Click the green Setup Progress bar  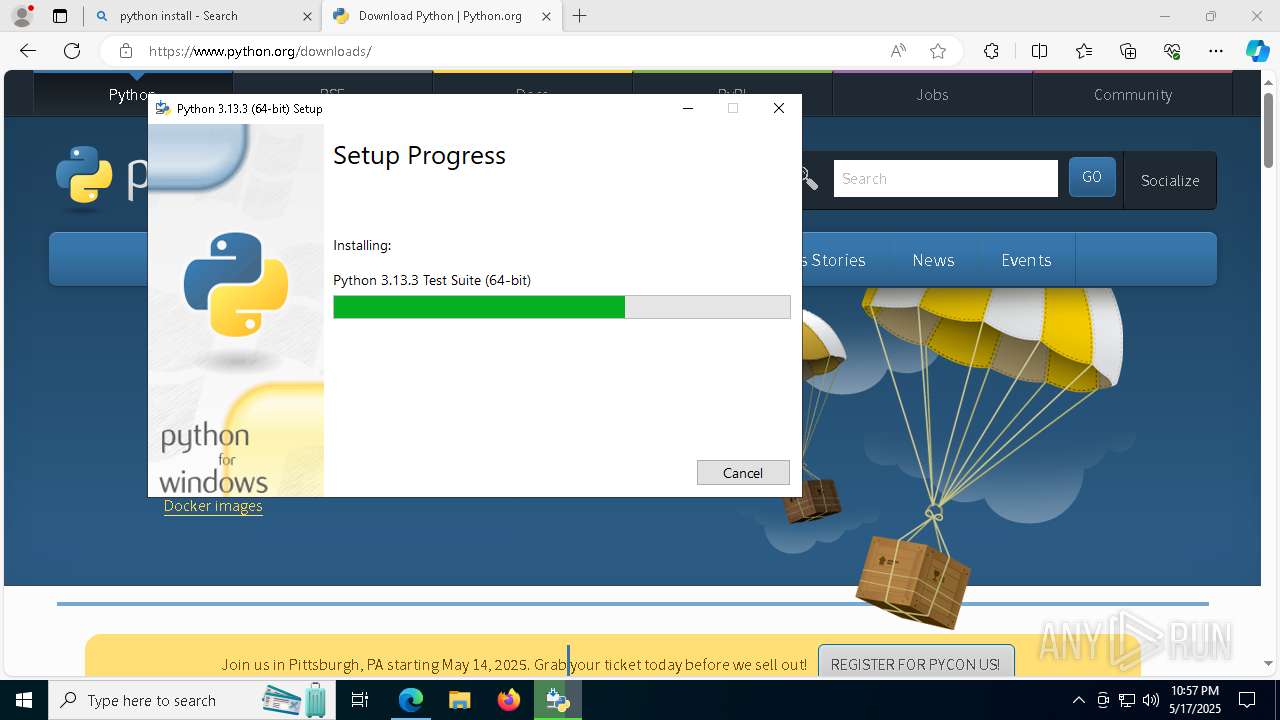tap(561, 307)
